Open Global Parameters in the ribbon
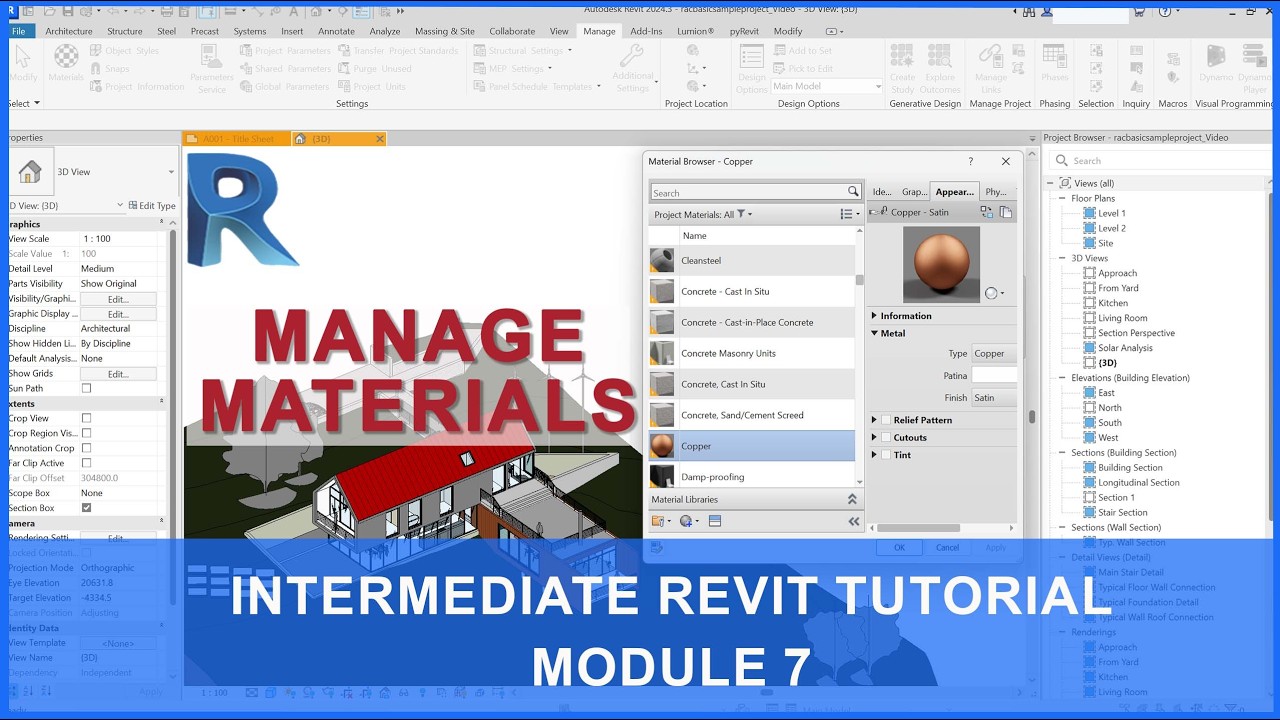The width and height of the screenshot is (1280, 720). pyautogui.click(x=284, y=87)
